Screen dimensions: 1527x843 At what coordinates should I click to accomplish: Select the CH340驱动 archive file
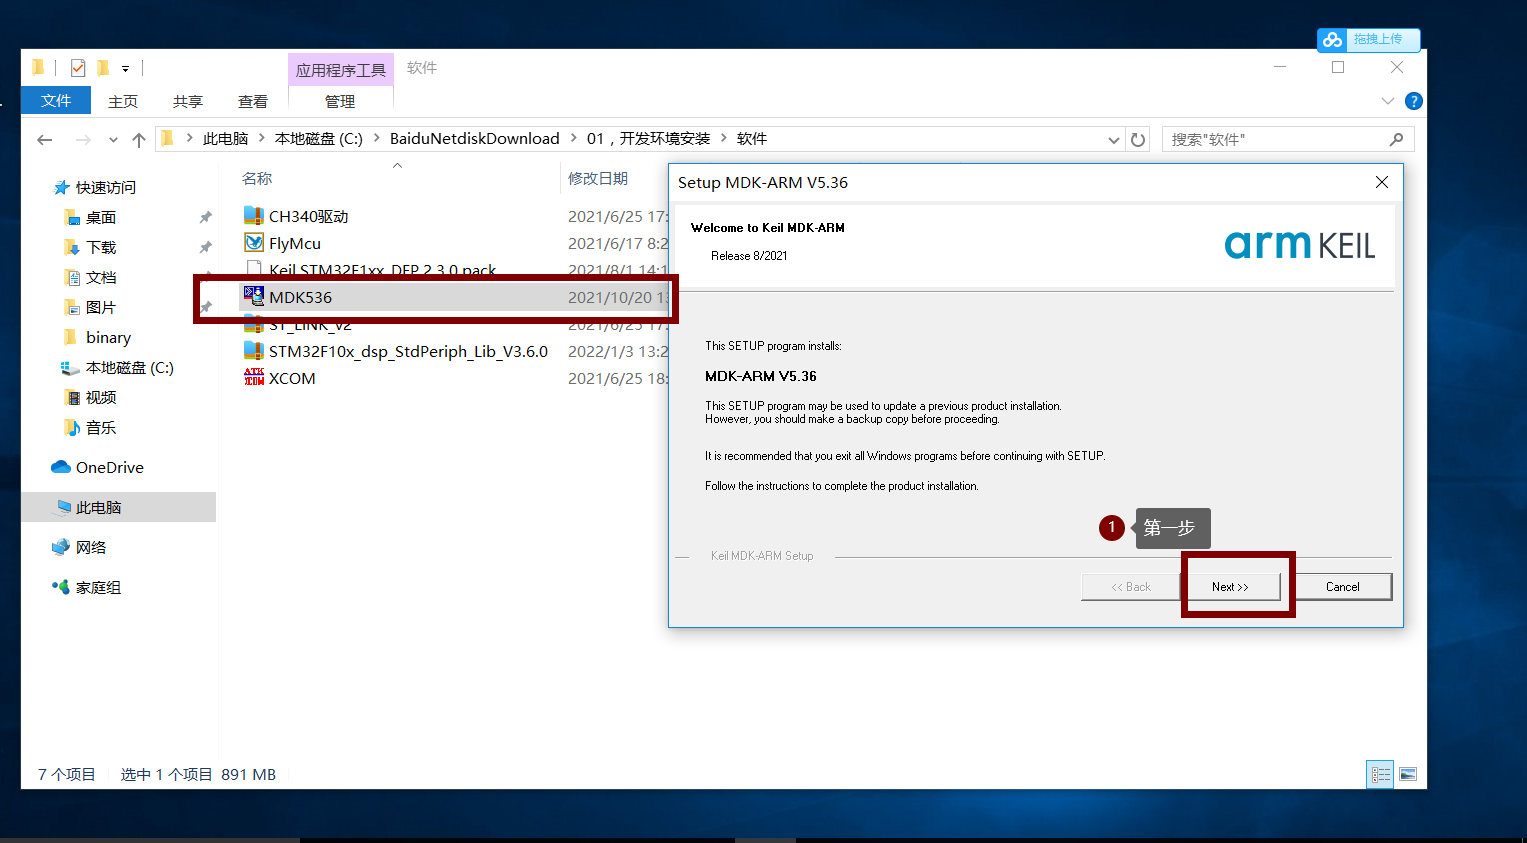[x=308, y=216]
